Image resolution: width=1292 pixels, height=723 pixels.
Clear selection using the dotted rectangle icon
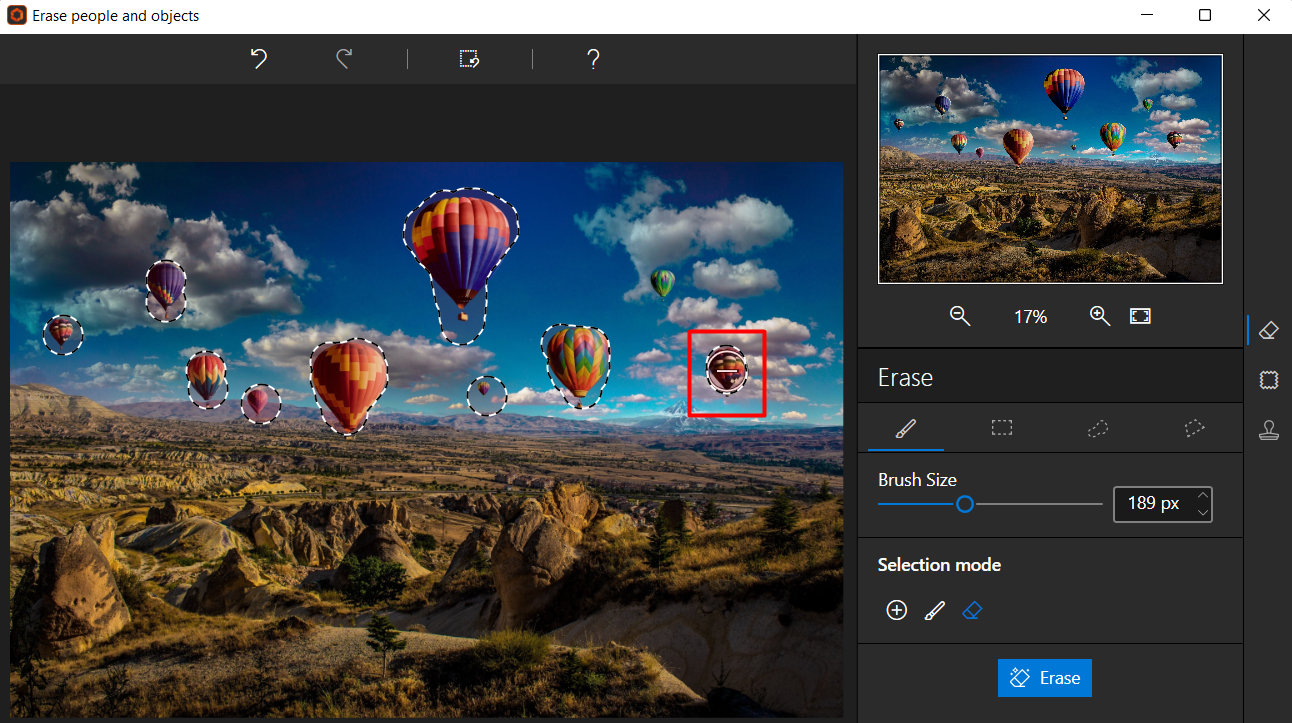pyautogui.click(x=469, y=59)
